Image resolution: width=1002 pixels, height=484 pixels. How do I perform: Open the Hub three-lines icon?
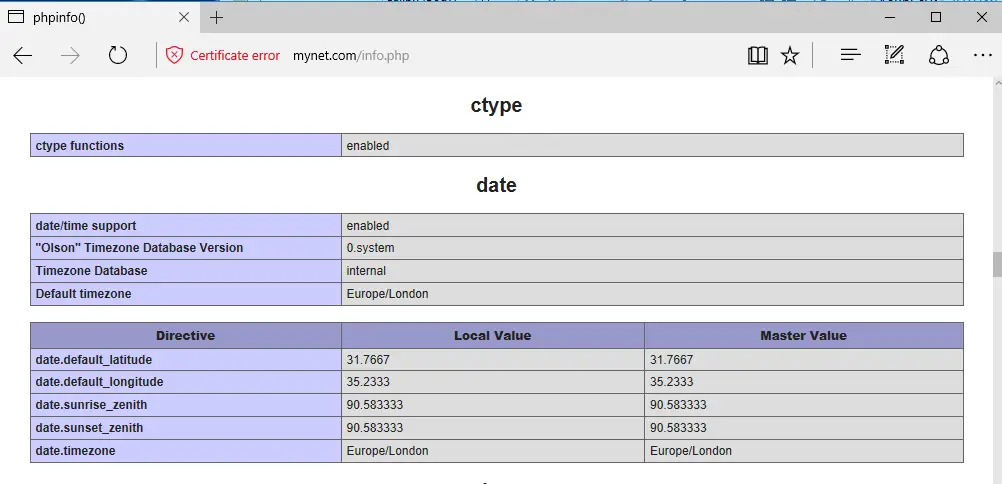[851, 56]
